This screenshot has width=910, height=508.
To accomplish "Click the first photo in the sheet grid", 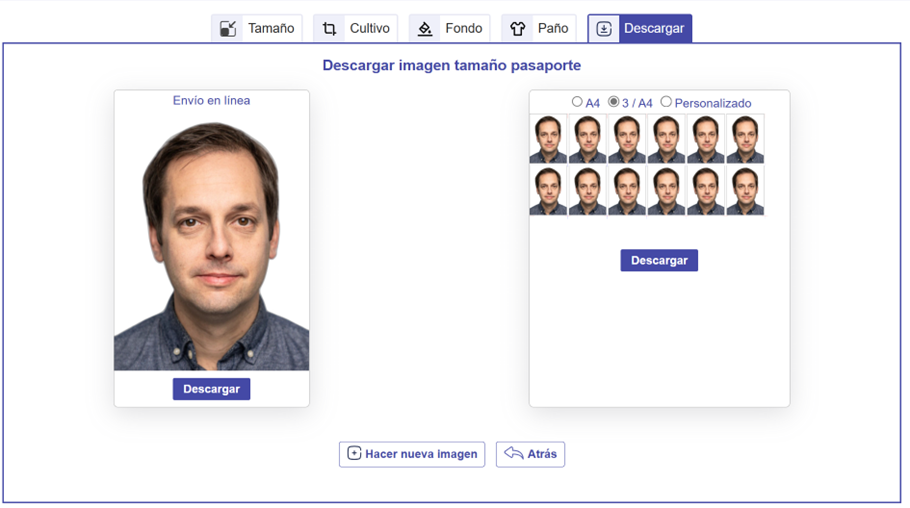I will (548, 139).
